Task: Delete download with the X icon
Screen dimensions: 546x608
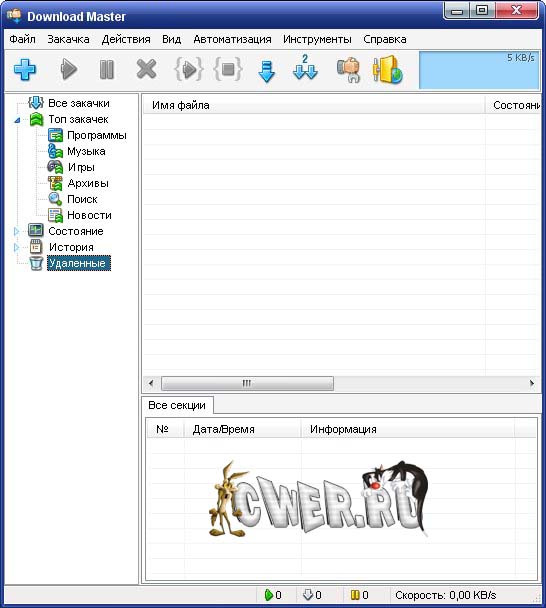Action: (146, 69)
